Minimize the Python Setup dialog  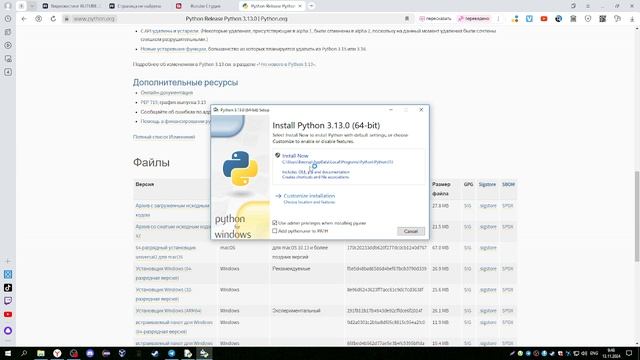coord(391,110)
